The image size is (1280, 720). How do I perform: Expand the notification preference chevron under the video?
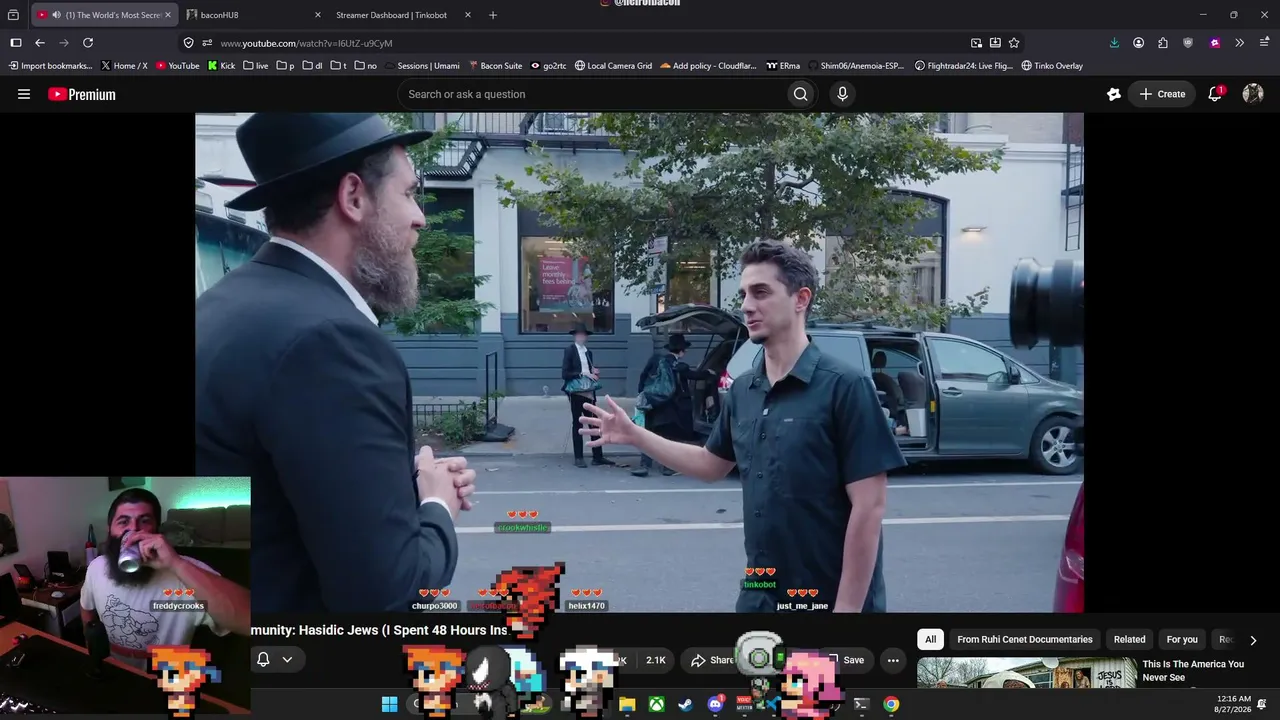pos(287,660)
